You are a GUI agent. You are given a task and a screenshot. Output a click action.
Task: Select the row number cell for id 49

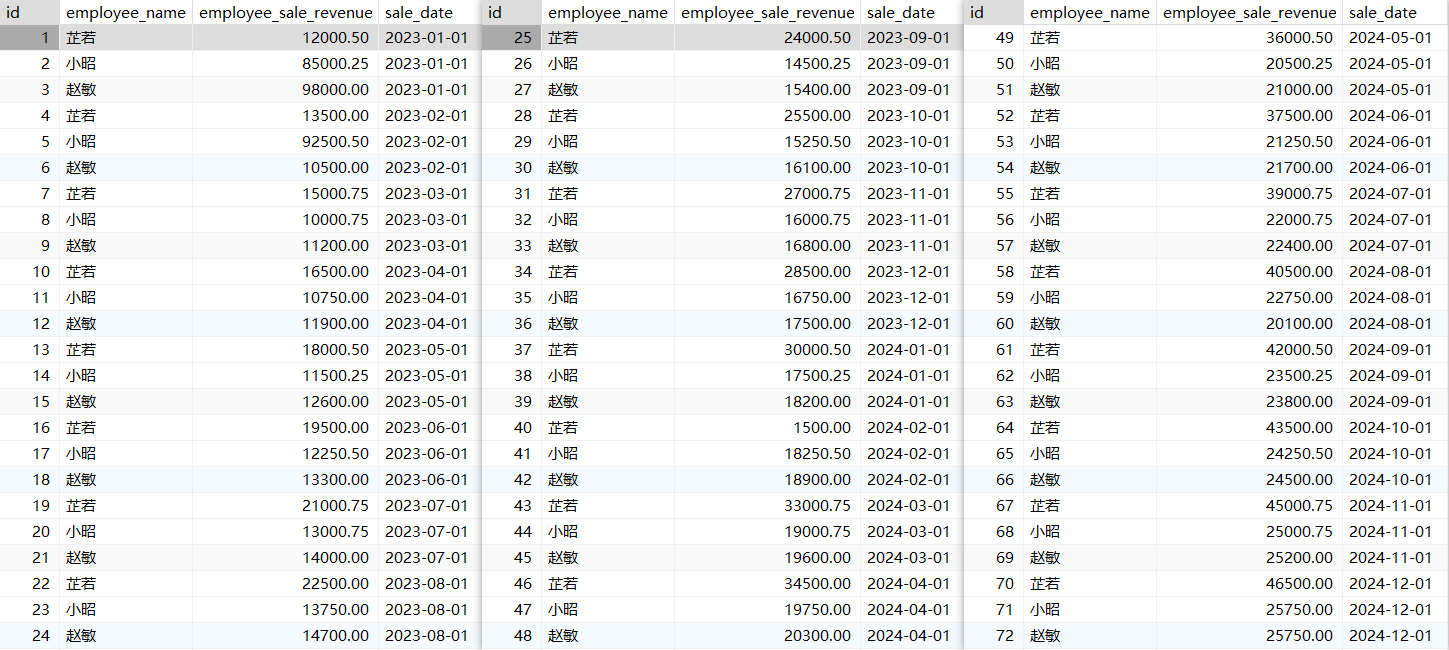(x=994, y=37)
